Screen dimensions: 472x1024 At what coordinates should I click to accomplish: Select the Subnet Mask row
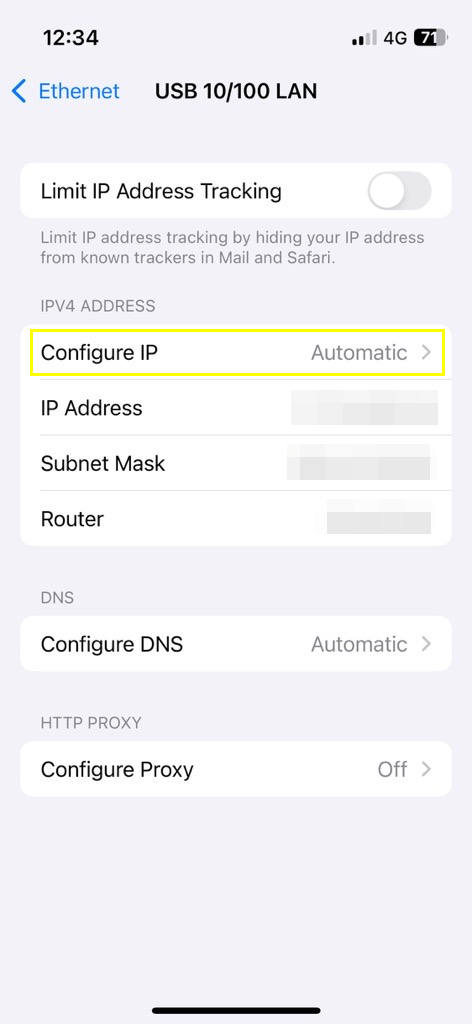click(236, 464)
